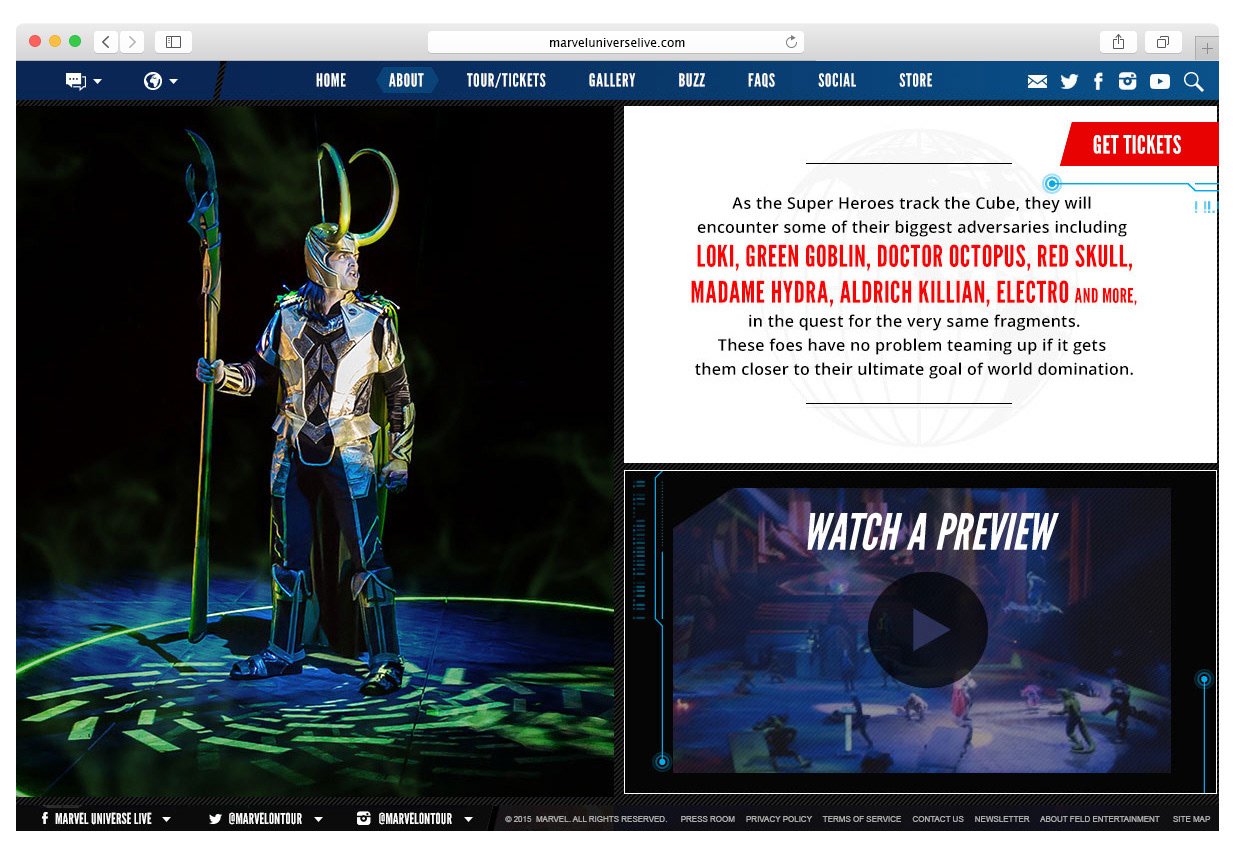Open the Instagram icon in header
Viewport: 1241px width, 853px height.
point(1128,82)
